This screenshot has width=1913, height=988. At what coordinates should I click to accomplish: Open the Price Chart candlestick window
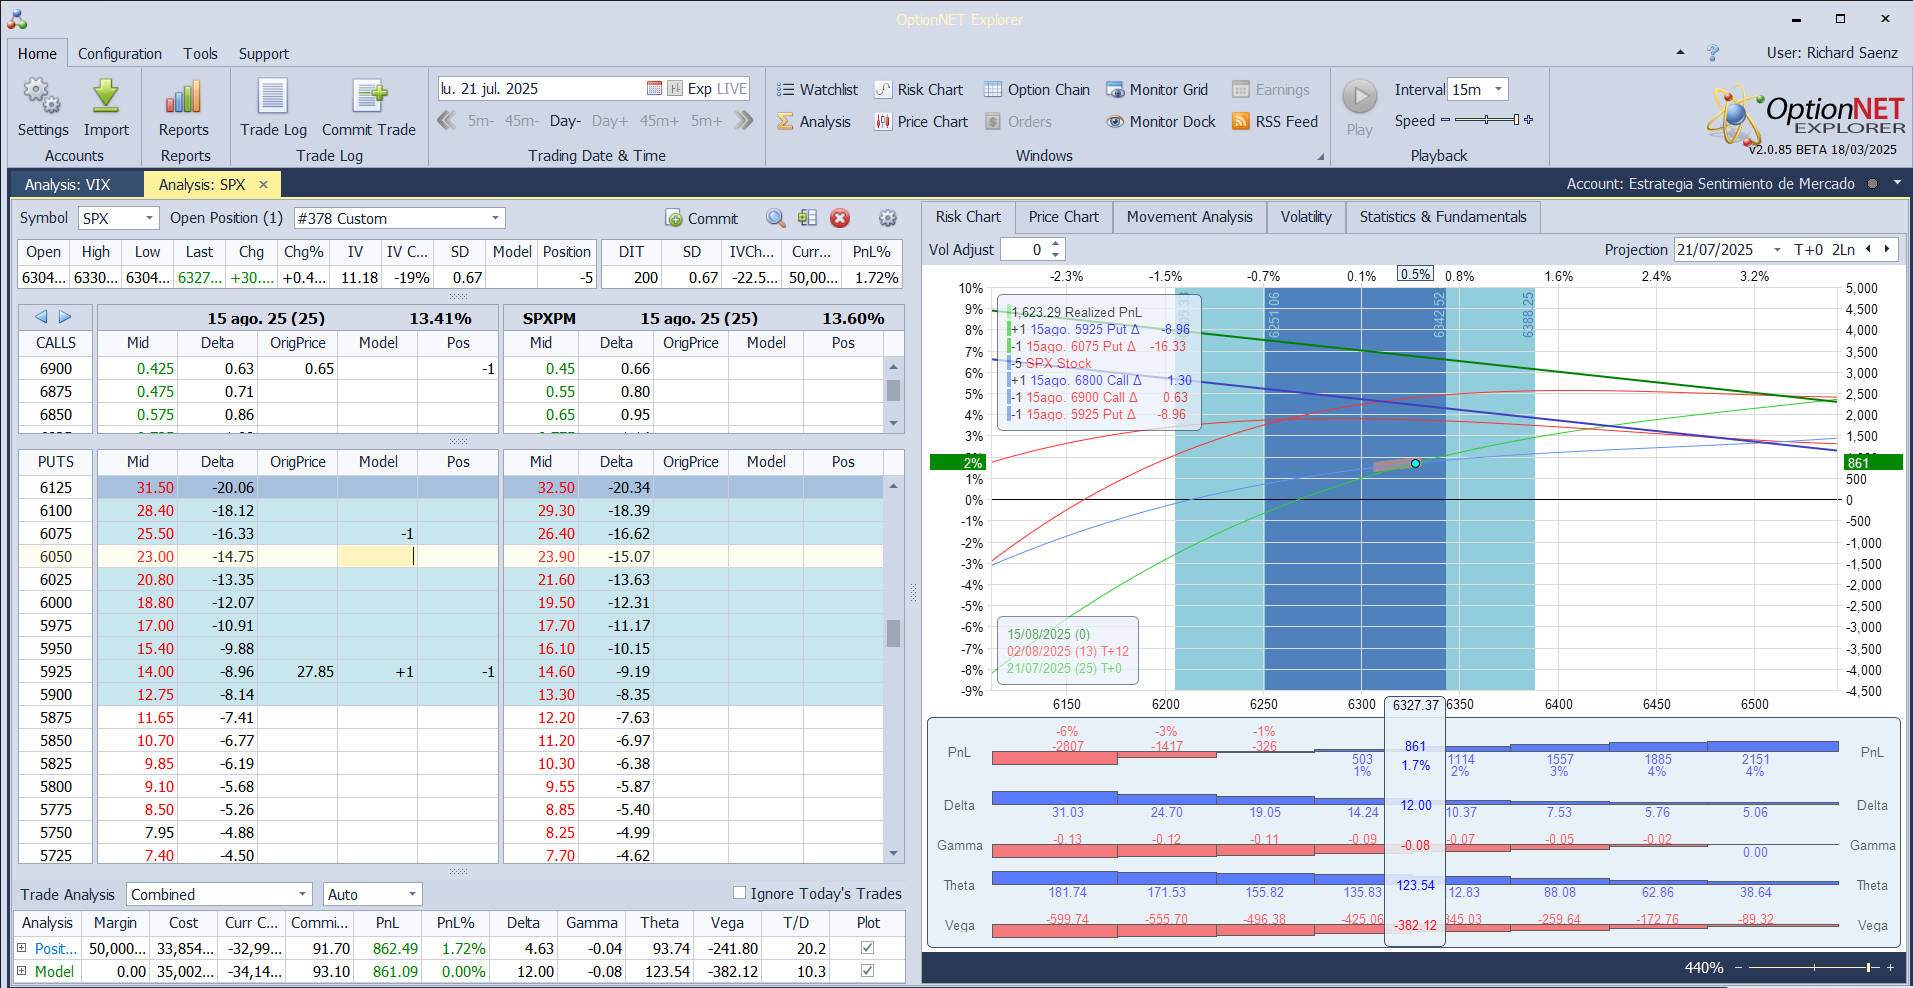[921, 121]
